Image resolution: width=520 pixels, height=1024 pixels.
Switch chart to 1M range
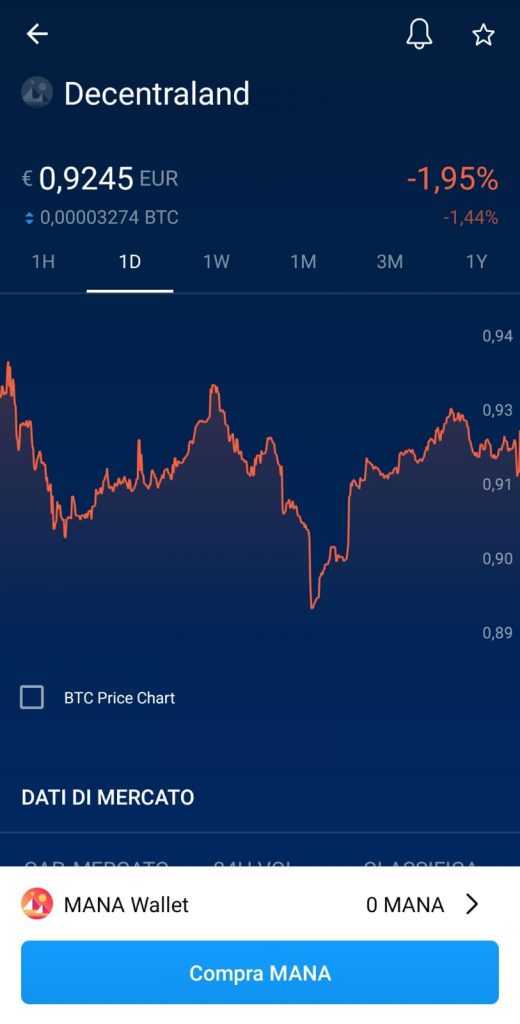(303, 262)
